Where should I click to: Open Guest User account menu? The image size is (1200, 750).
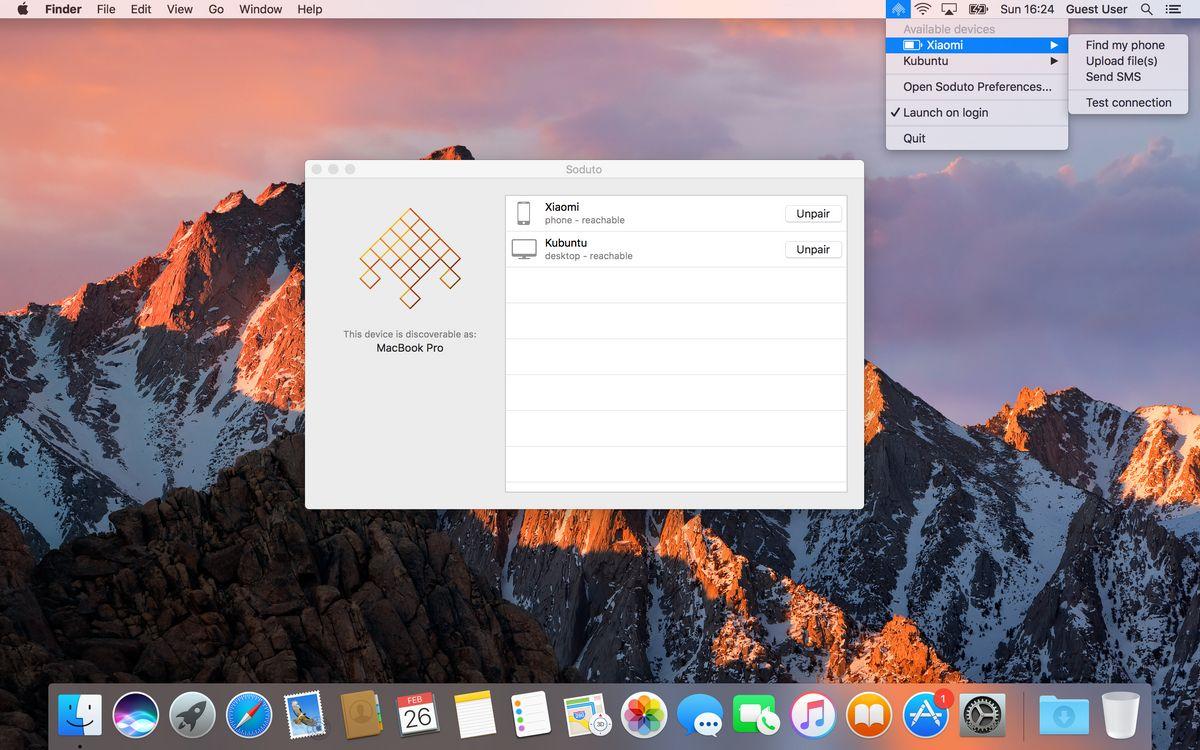1096,9
